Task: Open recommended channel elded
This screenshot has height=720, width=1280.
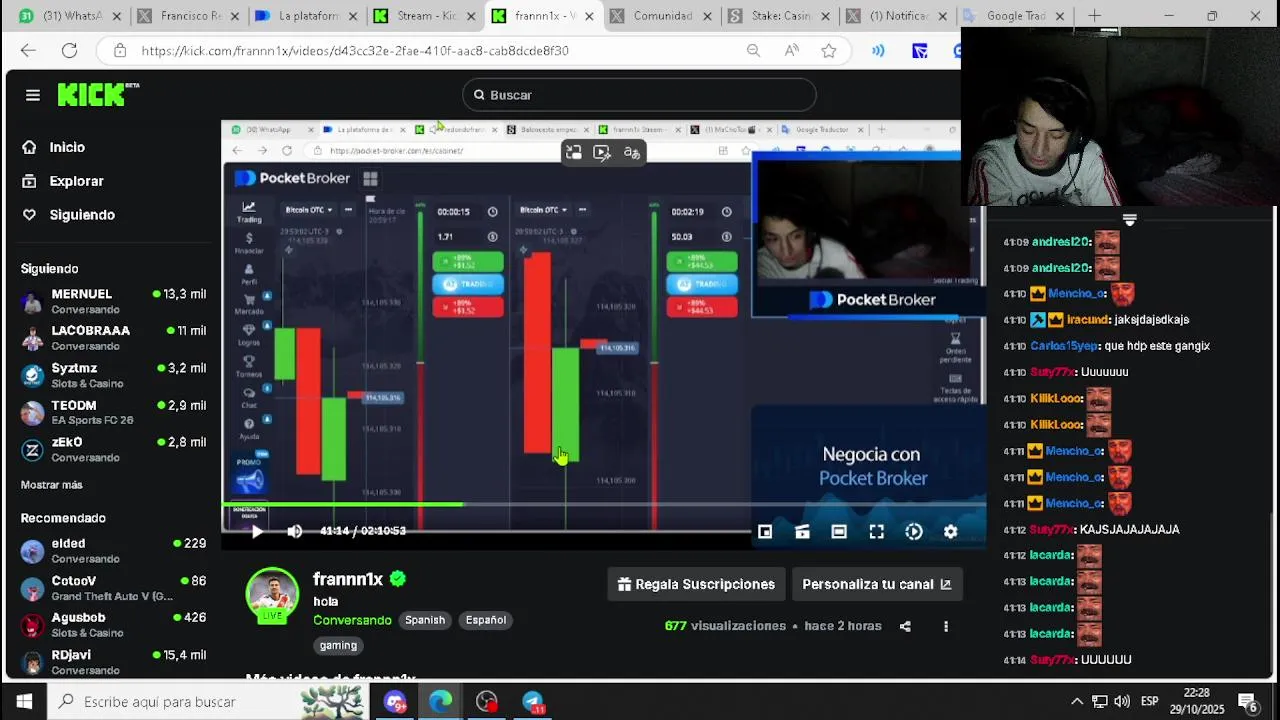Action: point(113,551)
